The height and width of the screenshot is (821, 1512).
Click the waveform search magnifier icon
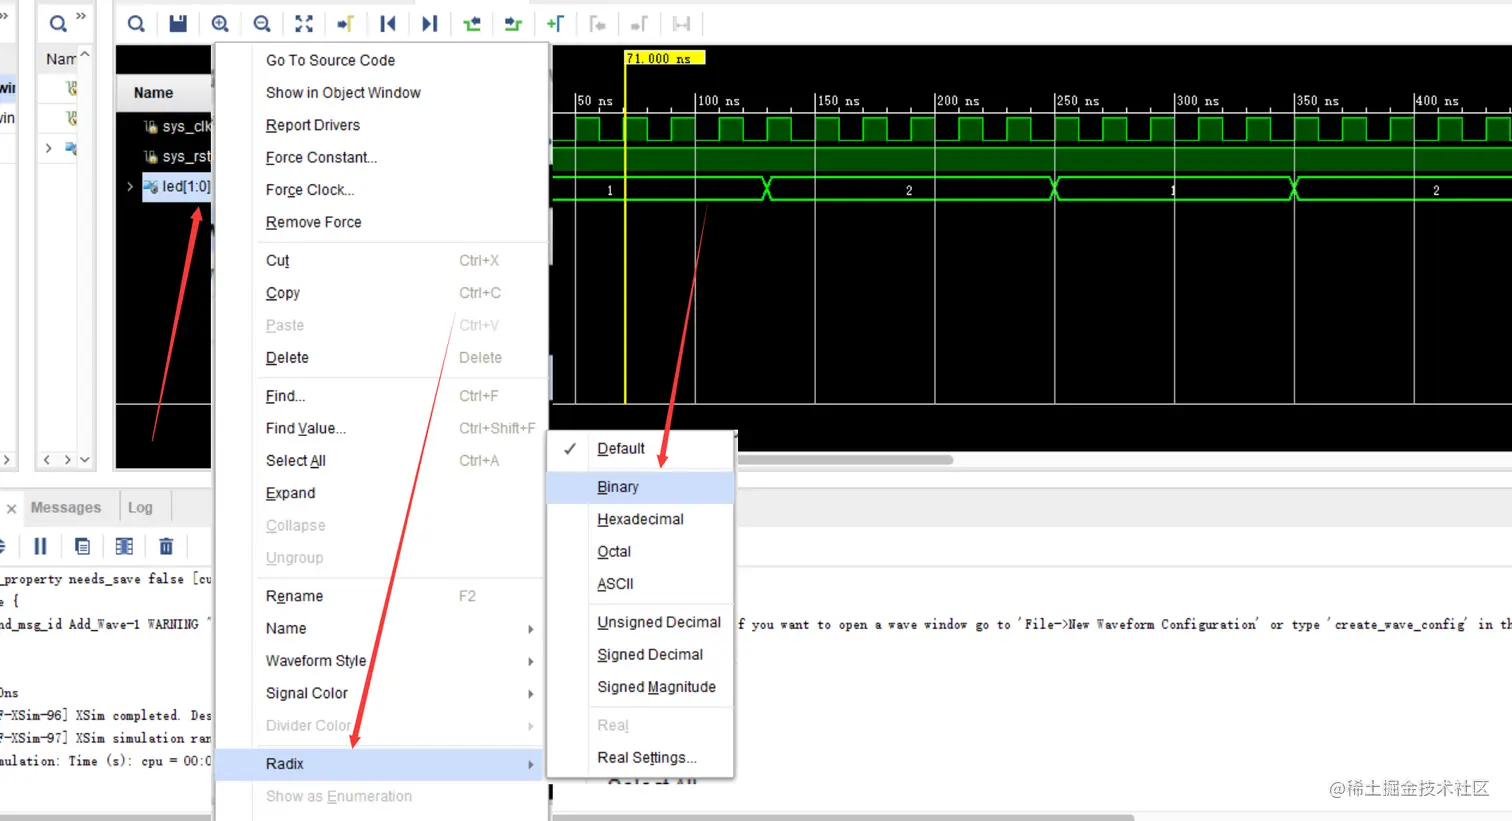pos(136,24)
